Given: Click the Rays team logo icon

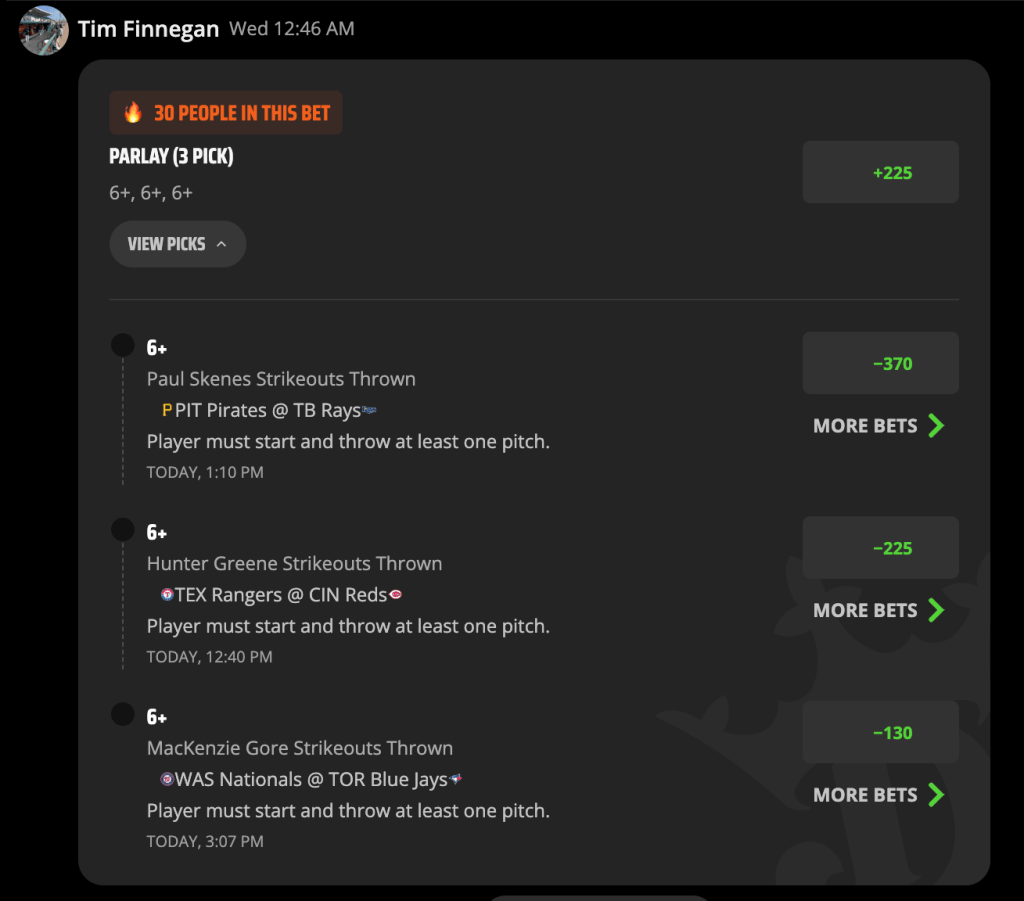Looking at the screenshot, I should click(370, 409).
